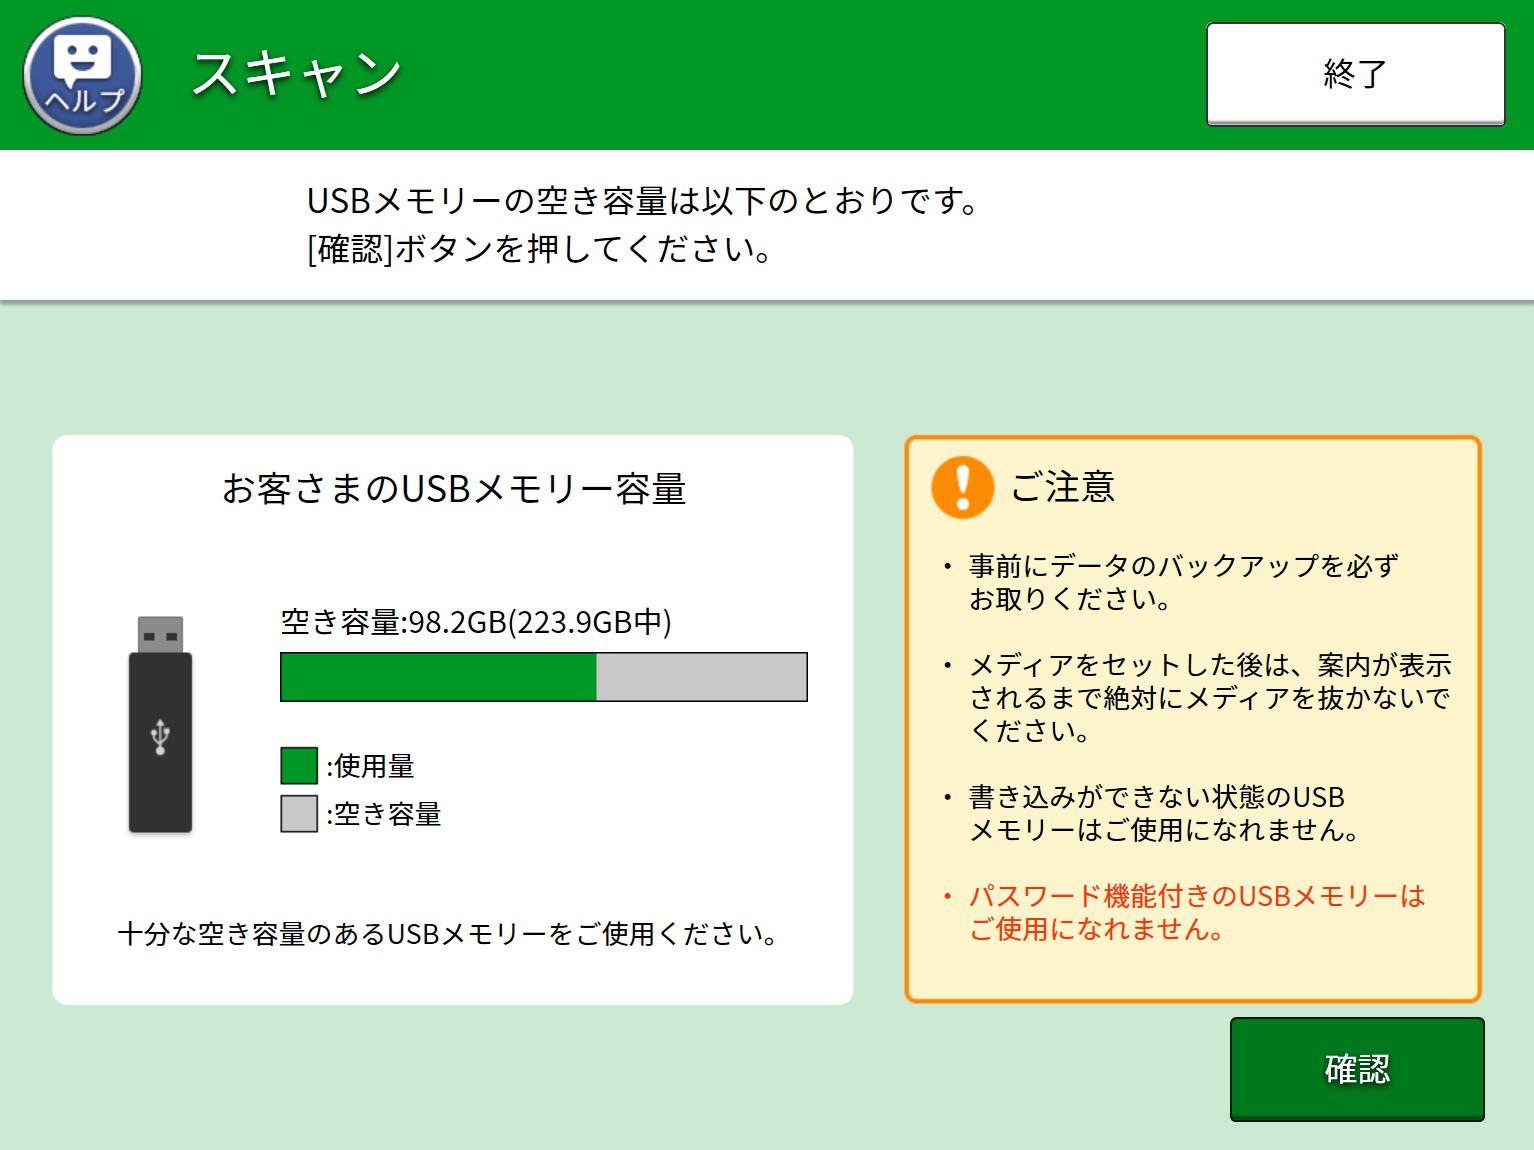Click the green 使用量 legend swatch
Image resolution: width=1534 pixels, height=1150 pixels.
(299, 766)
